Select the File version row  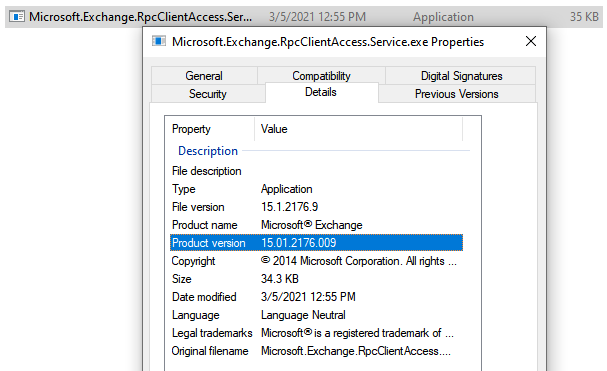[316, 207]
